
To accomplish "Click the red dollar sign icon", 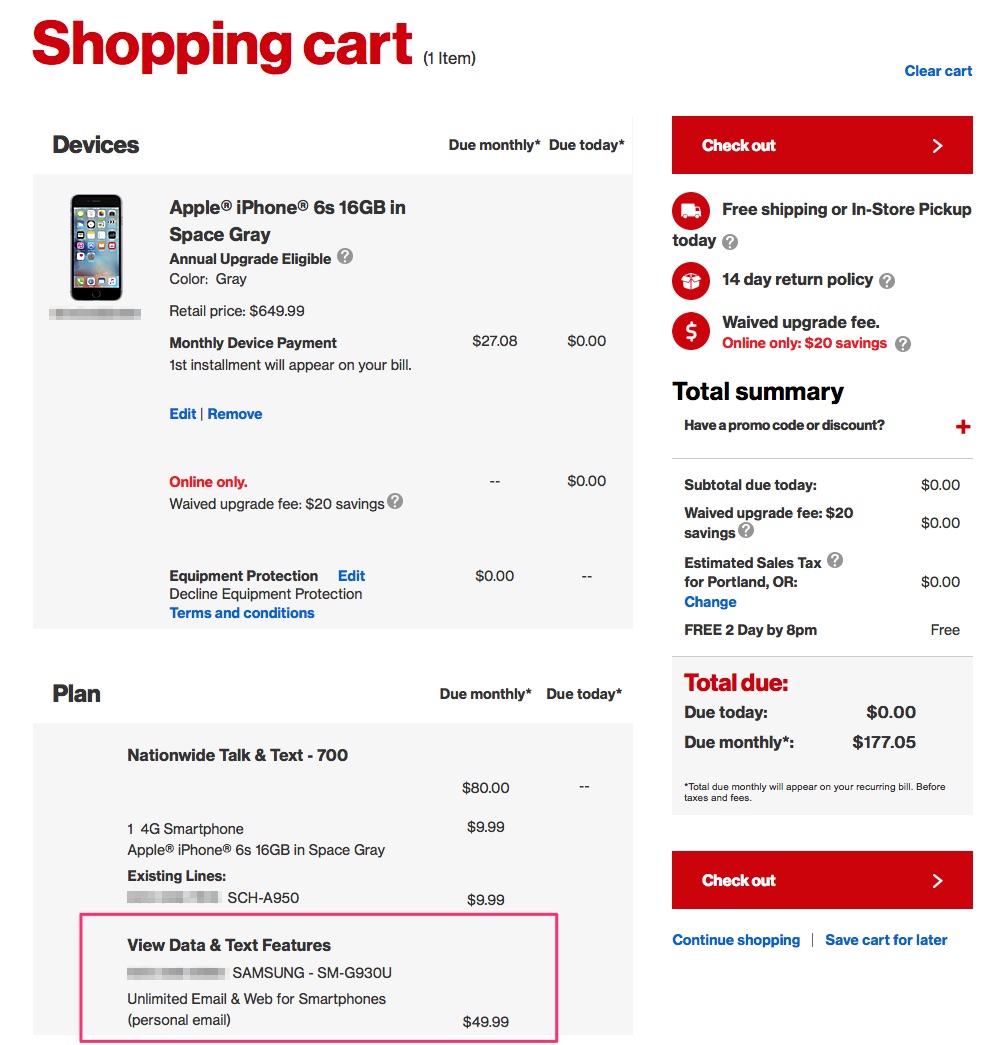I will click(x=691, y=331).
